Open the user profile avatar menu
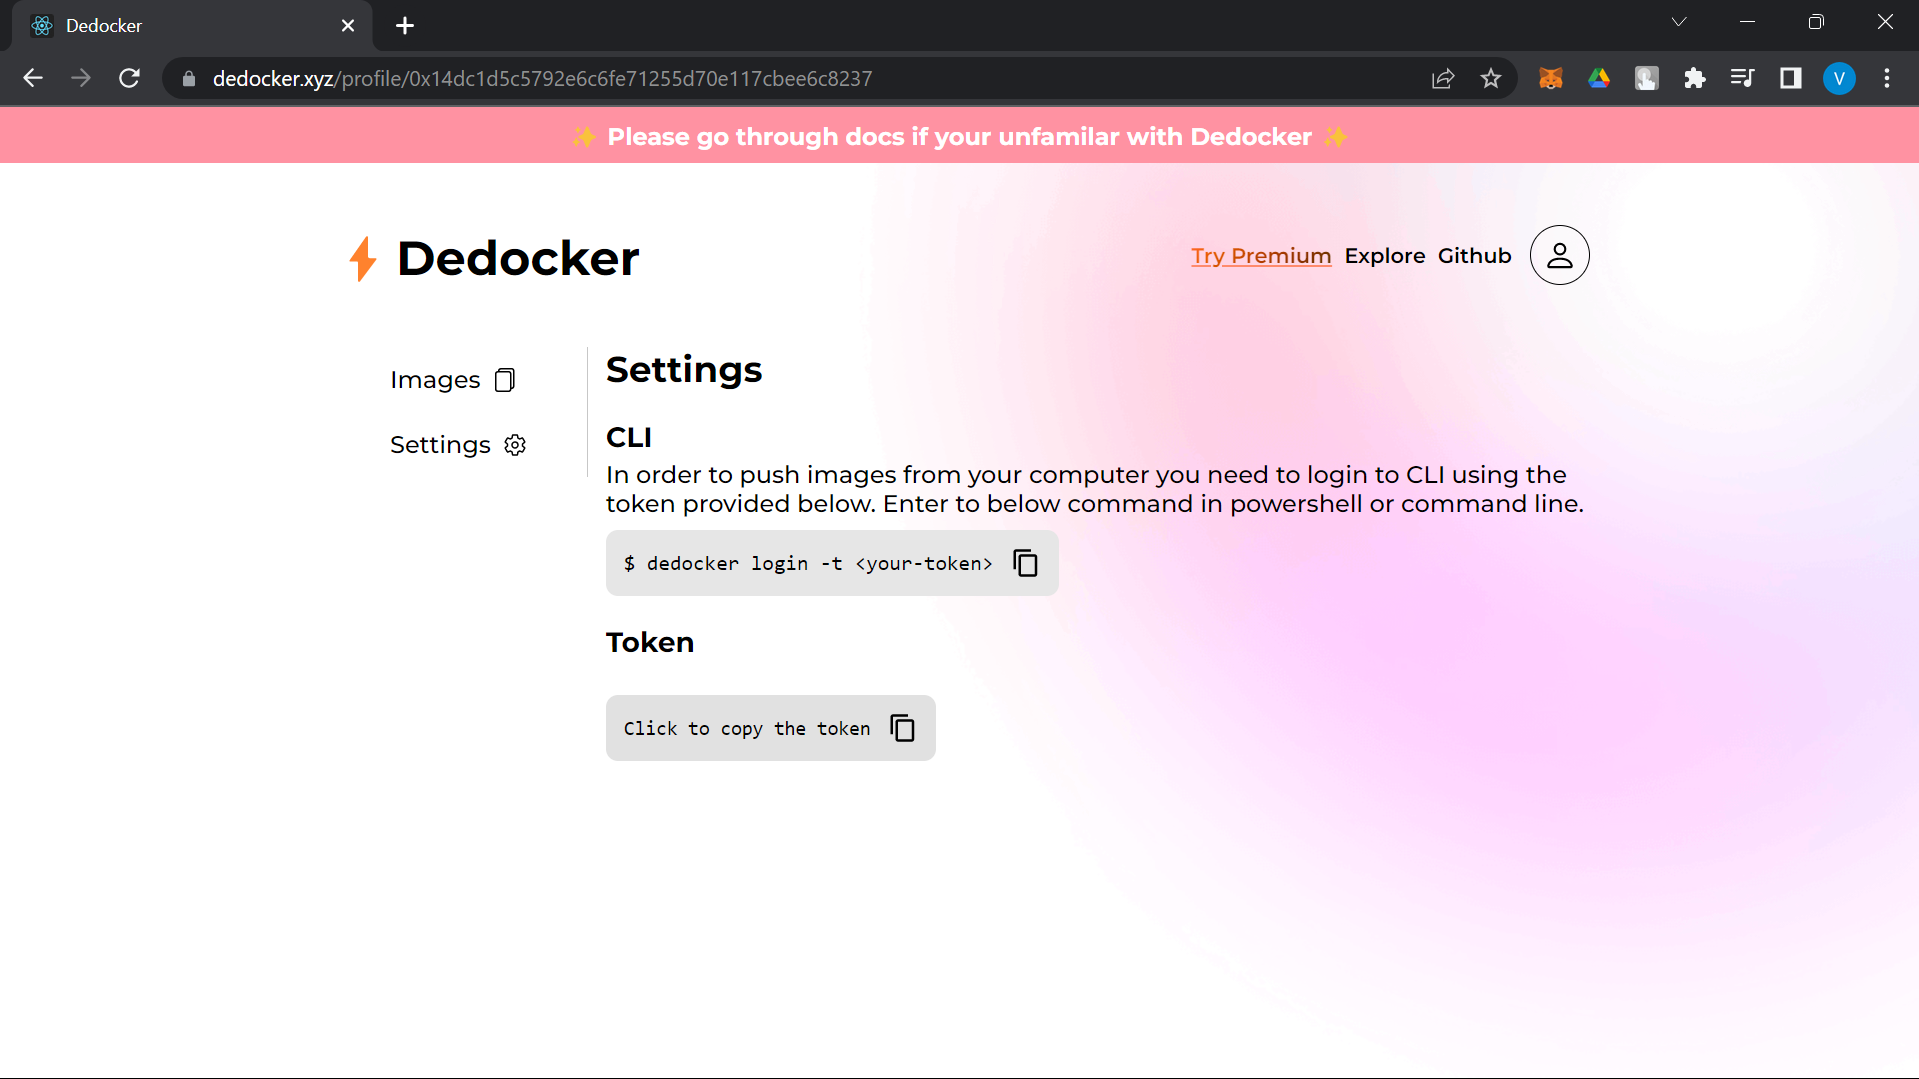Screen dimensions: 1919x1079 (1559, 255)
